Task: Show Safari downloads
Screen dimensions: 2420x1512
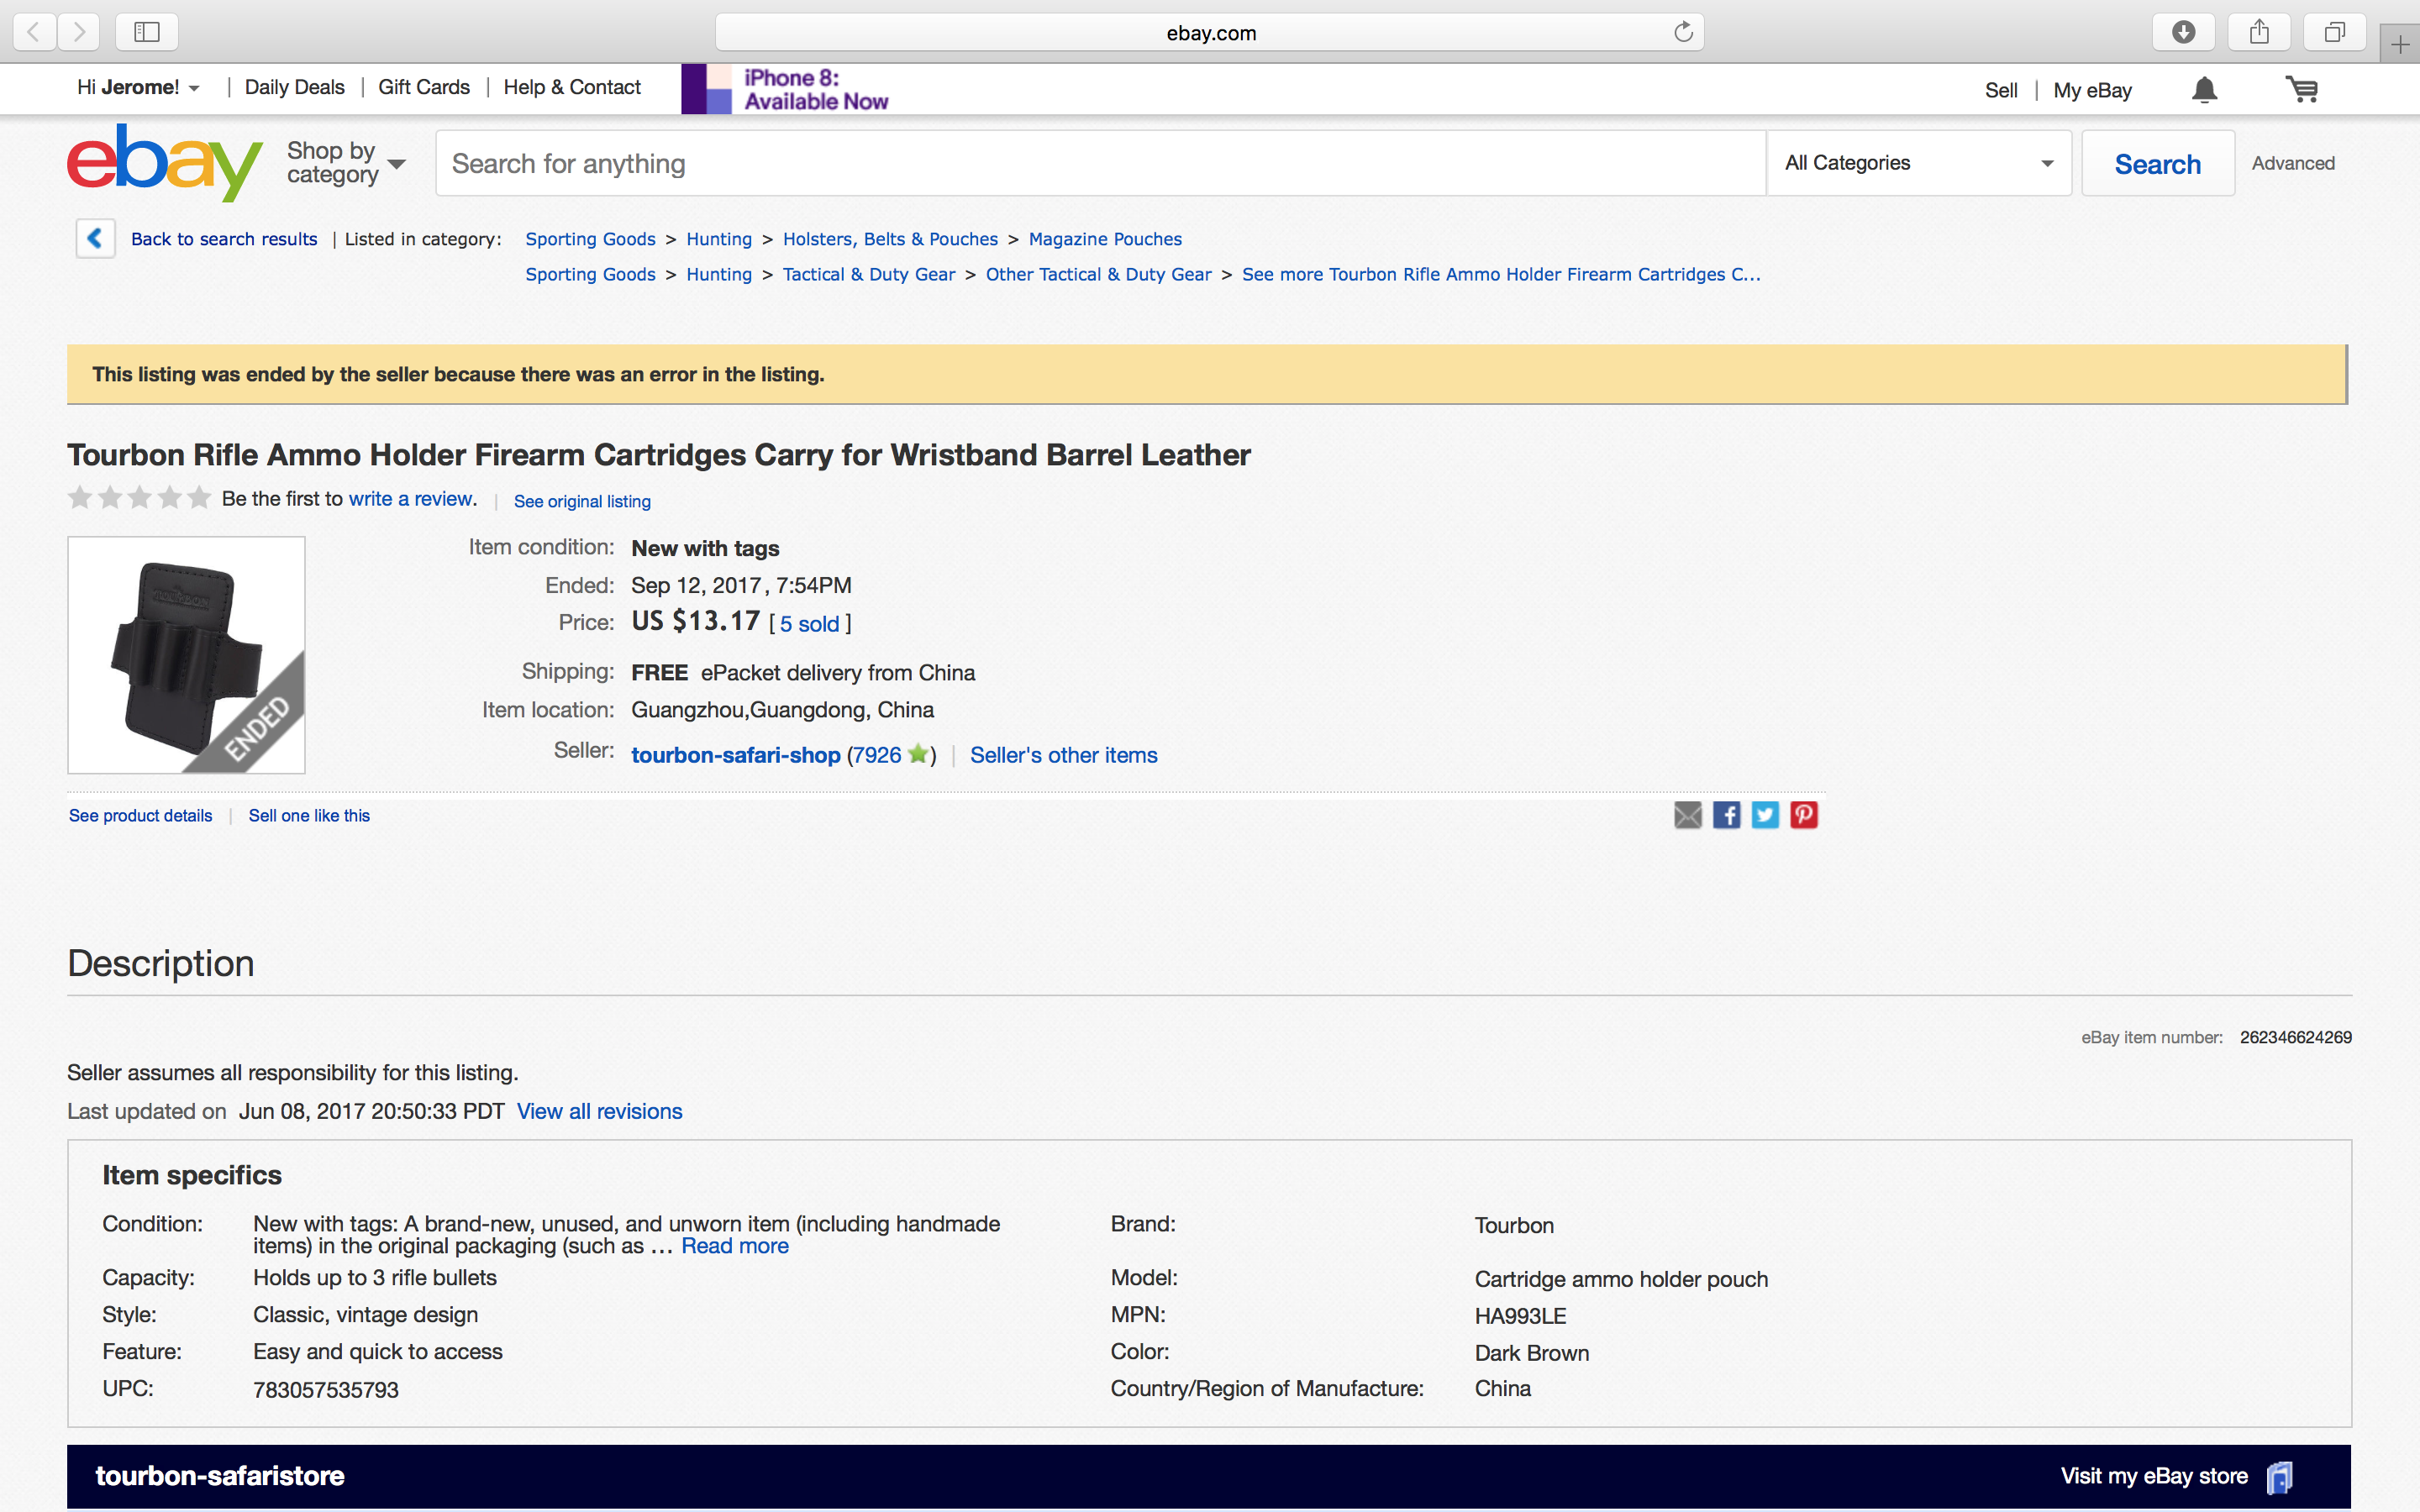Action: click(x=2183, y=32)
